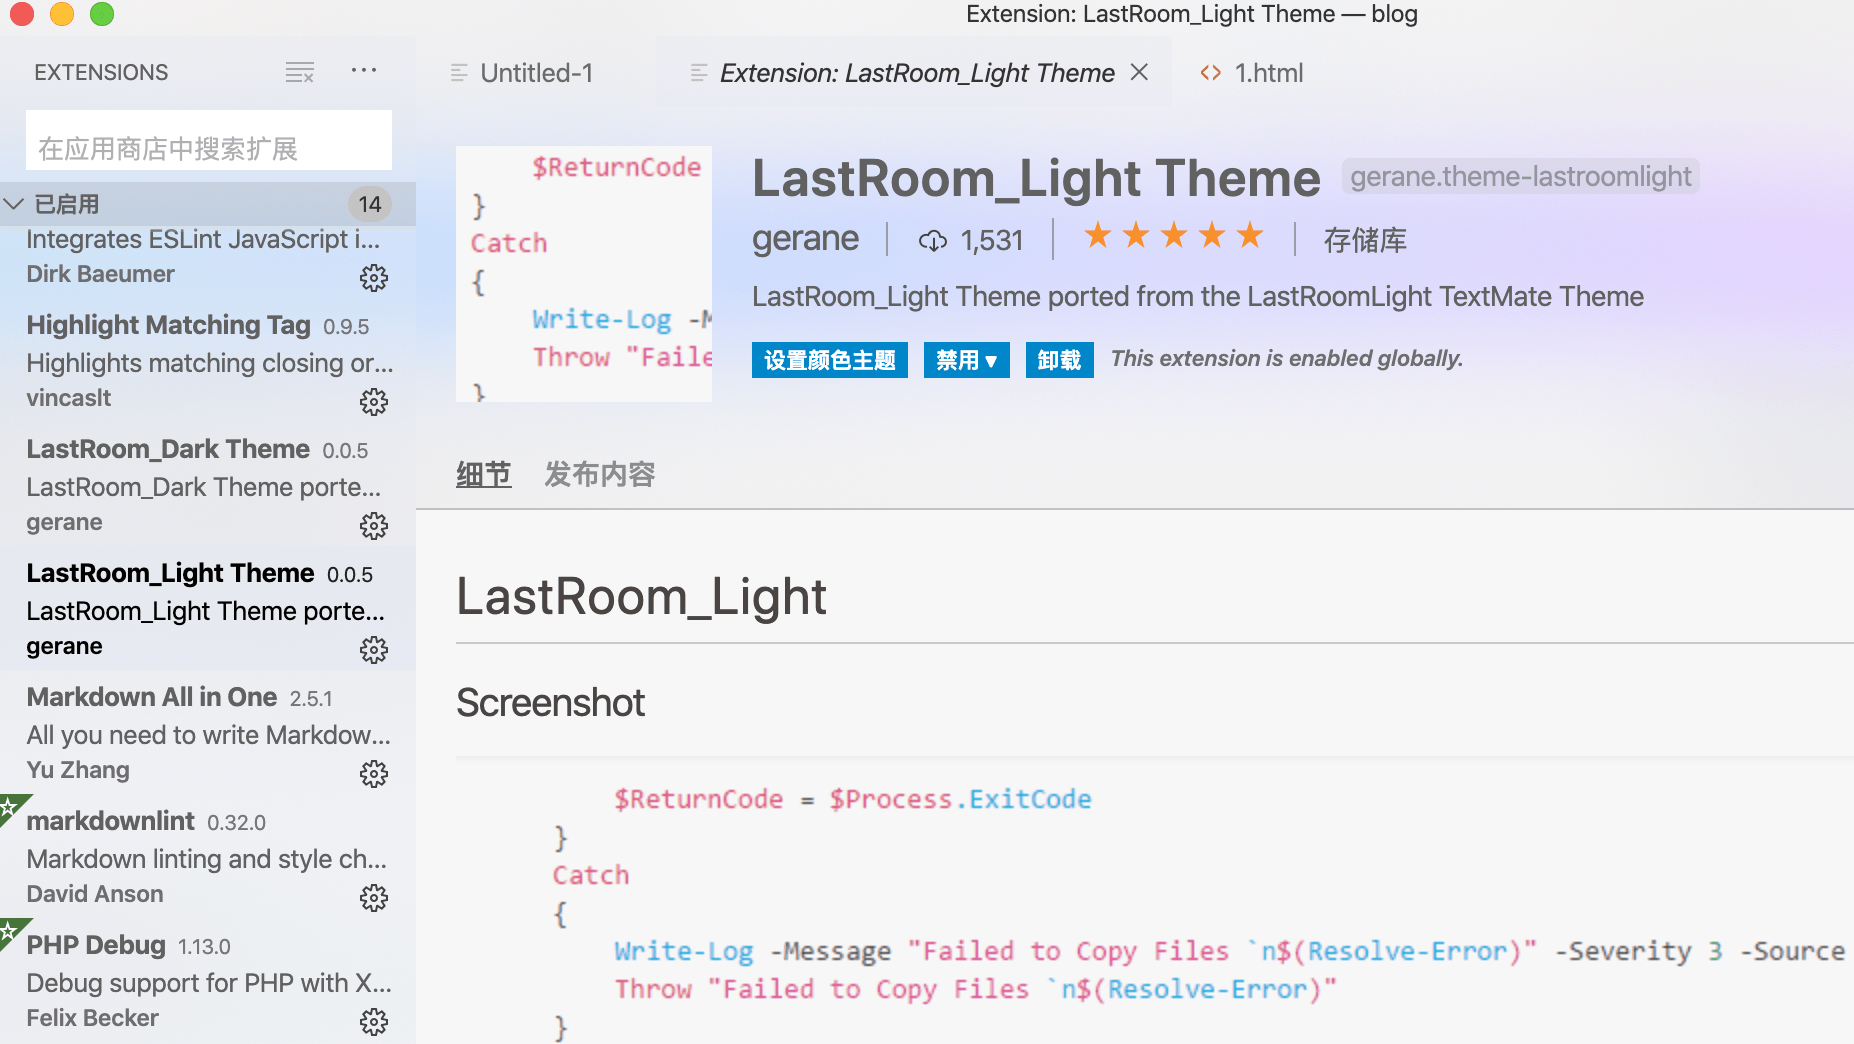Image resolution: width=1854 pixels, height=1044 pixels.
Task: Open gear settings for markdownlint
Action: 374,898
